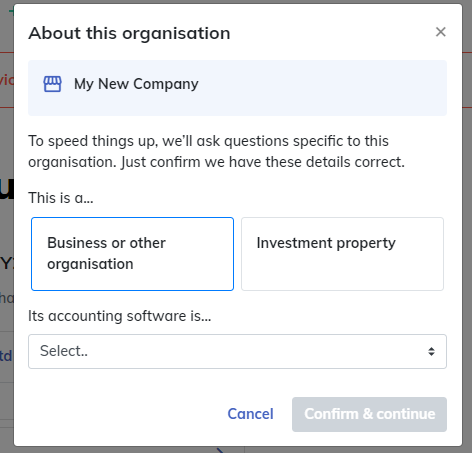Click the My New Company name text

[x=136, y=84]
